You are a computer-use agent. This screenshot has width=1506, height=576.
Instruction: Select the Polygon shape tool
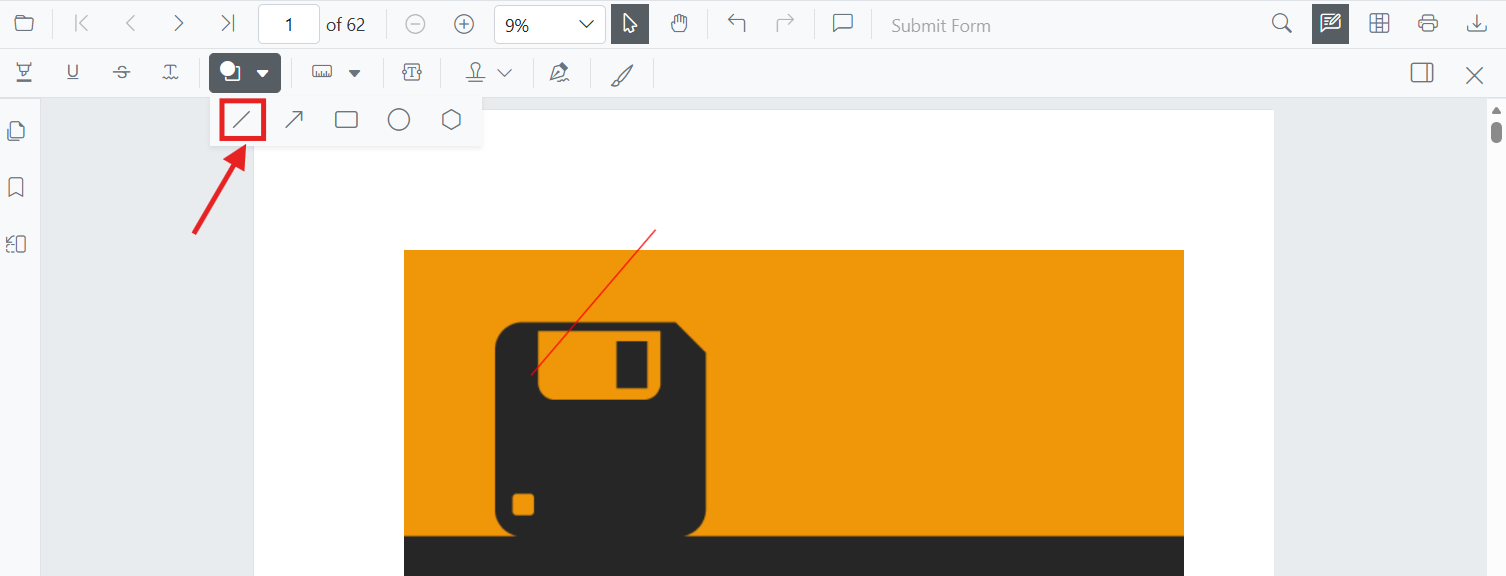click(x=452, y=120)
